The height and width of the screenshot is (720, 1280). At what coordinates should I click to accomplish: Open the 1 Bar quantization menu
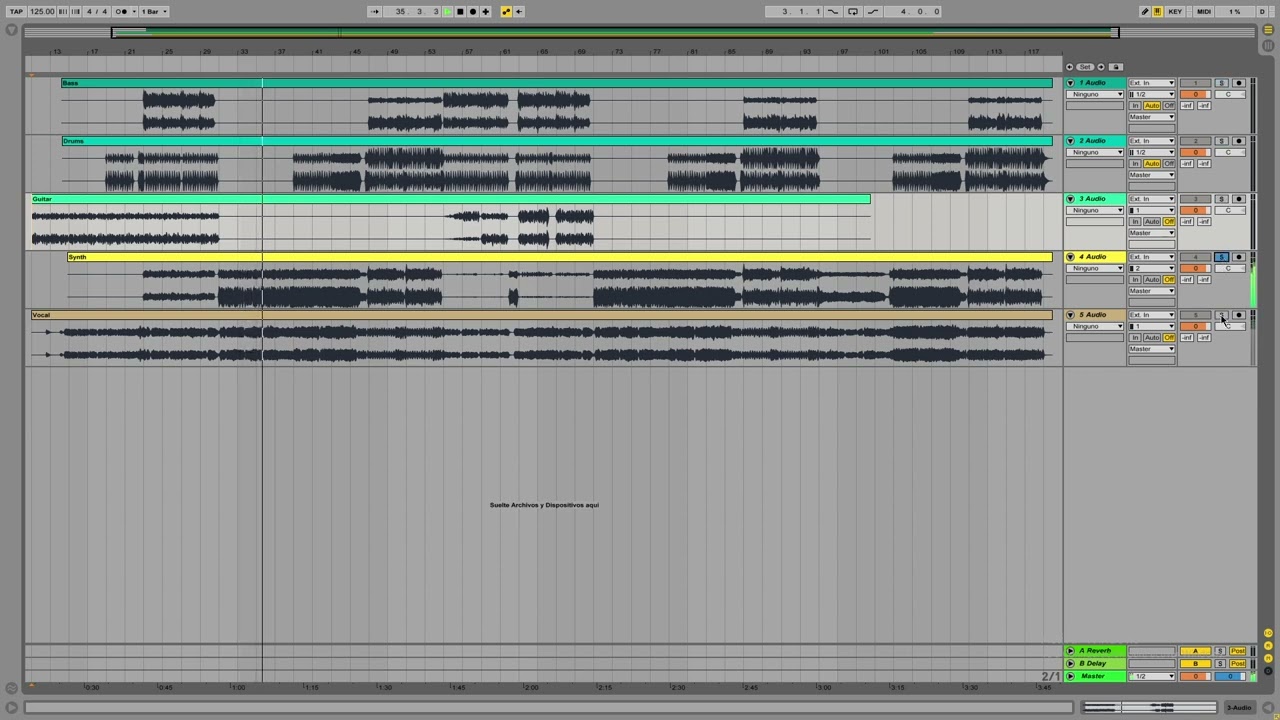click(153, 11)
